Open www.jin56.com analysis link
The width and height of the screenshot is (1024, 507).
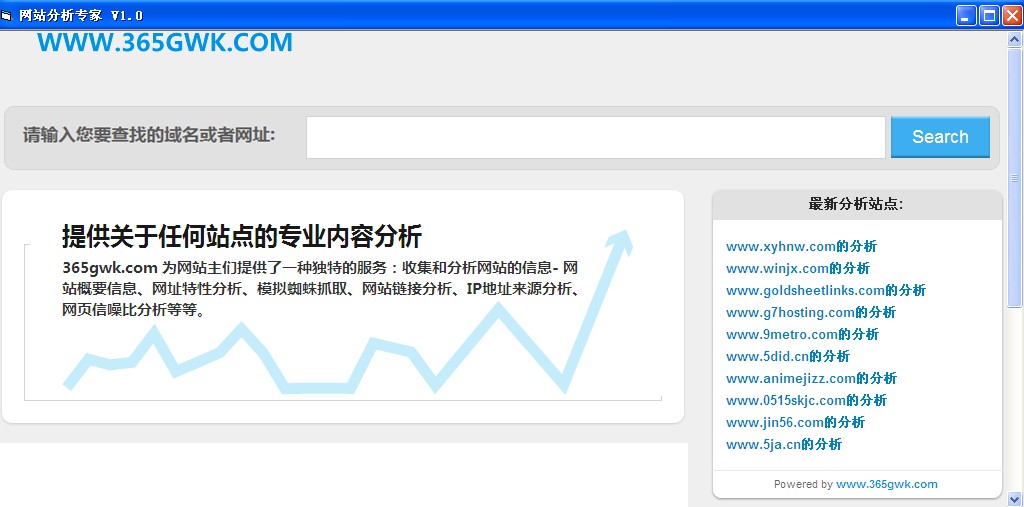point(795,423)
